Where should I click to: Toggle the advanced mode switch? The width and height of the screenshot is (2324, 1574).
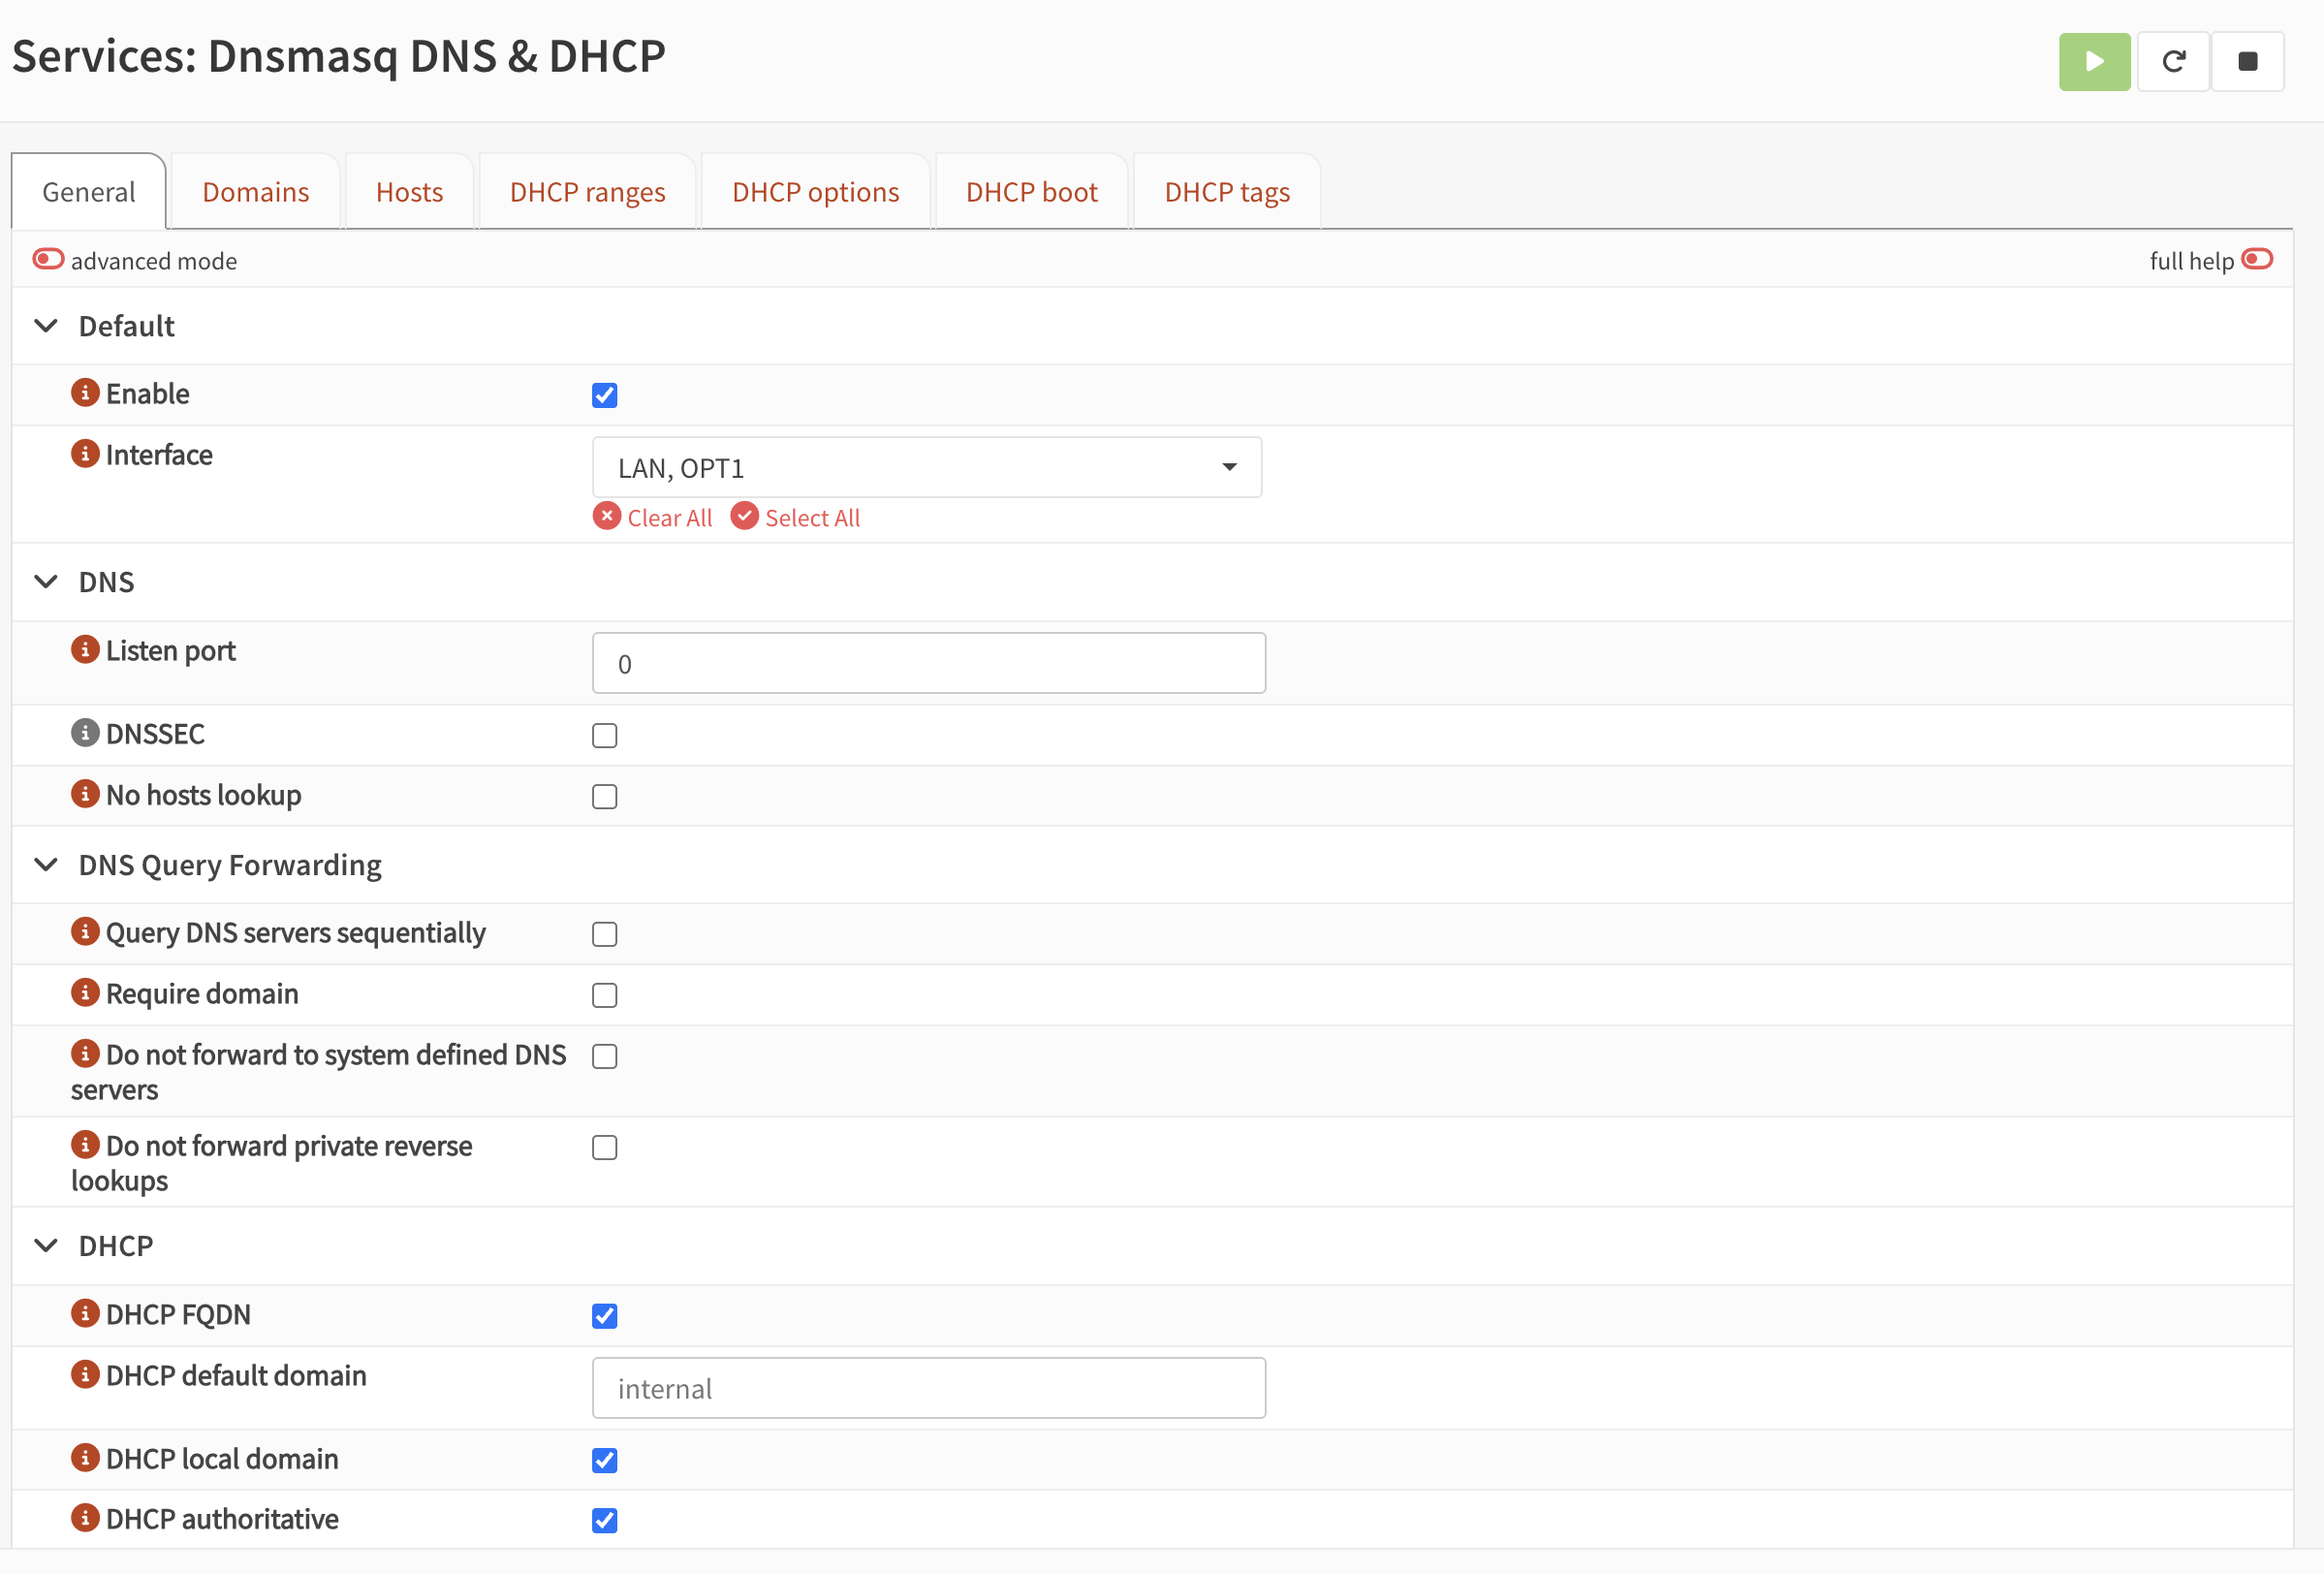pos(48,260)
